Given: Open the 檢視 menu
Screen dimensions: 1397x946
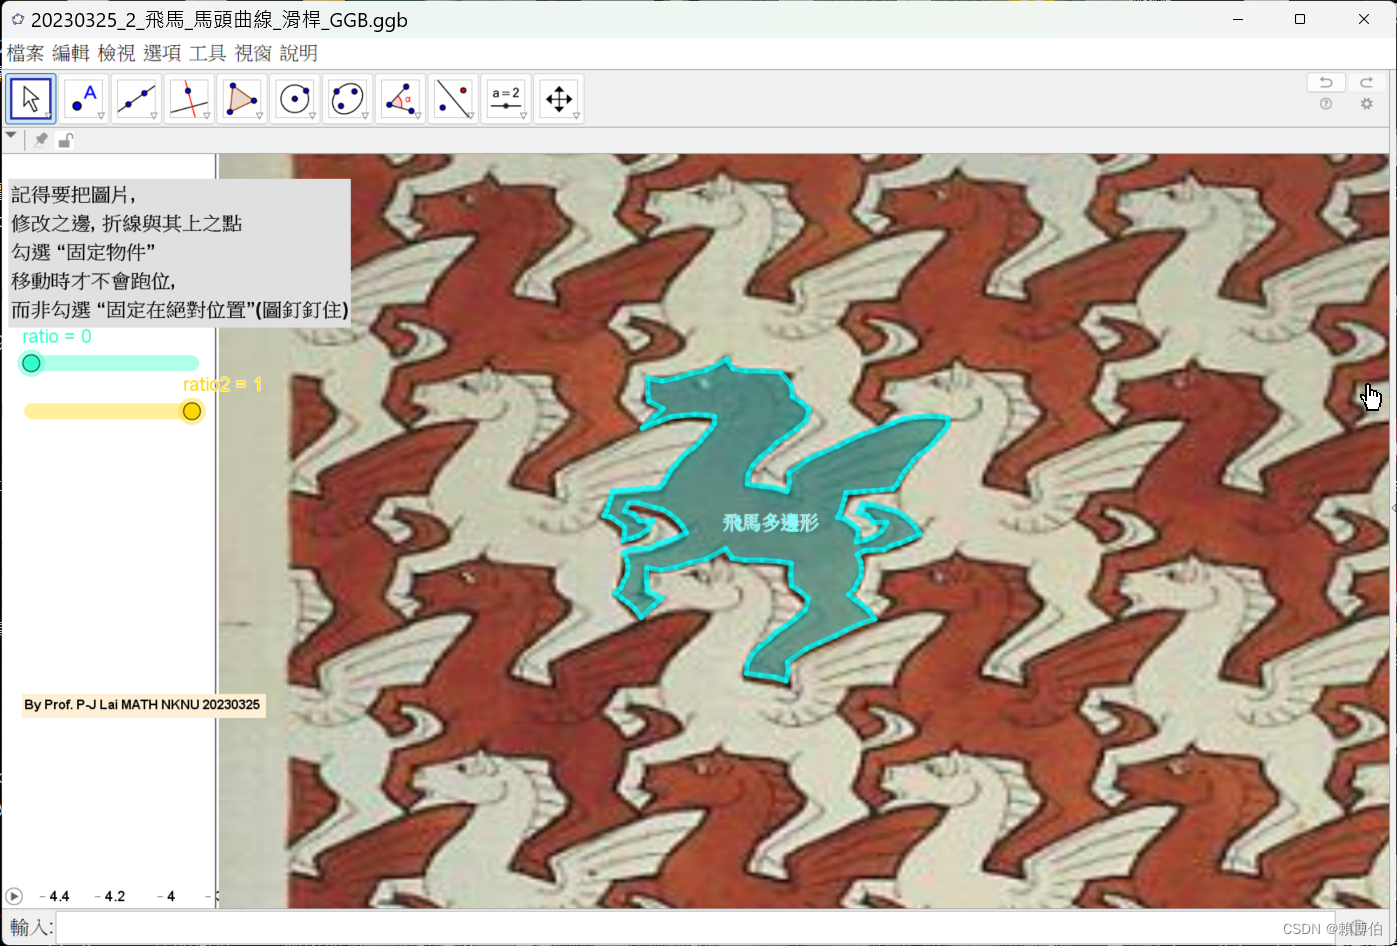Looking at the screenshot, I should pyautogui.click(x=116, y=53).
